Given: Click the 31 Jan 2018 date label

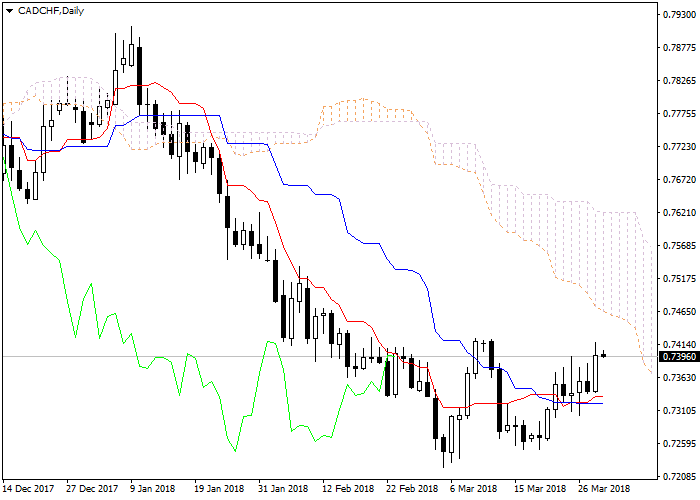Looking at the screenshot, I should [x=283, y=488].
